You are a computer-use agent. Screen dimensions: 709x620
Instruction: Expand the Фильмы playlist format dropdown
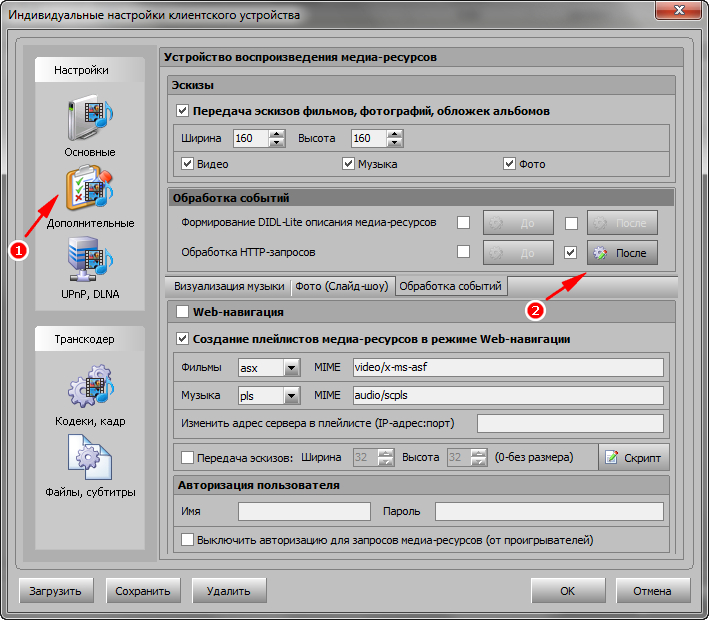(x=291, y=368)
